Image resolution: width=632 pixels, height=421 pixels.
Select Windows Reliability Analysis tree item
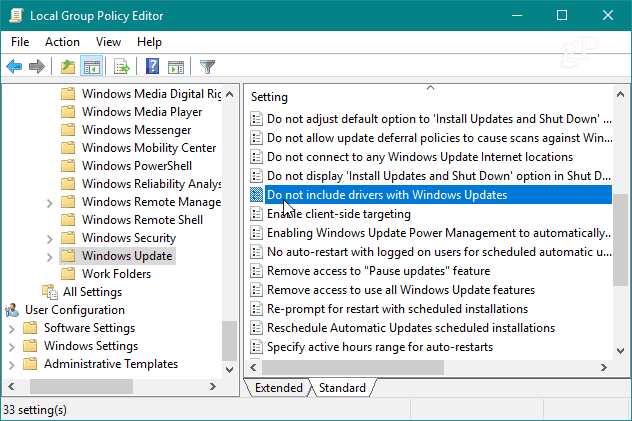(152, 184)
